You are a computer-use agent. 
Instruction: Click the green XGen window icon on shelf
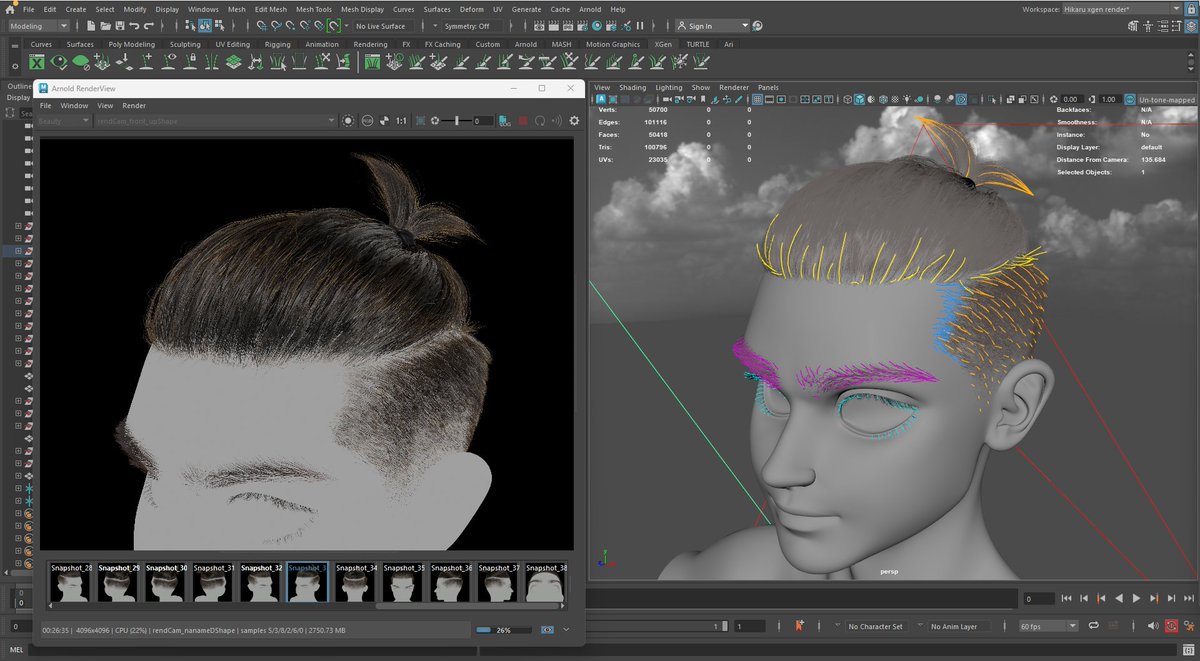coord(37,62)
